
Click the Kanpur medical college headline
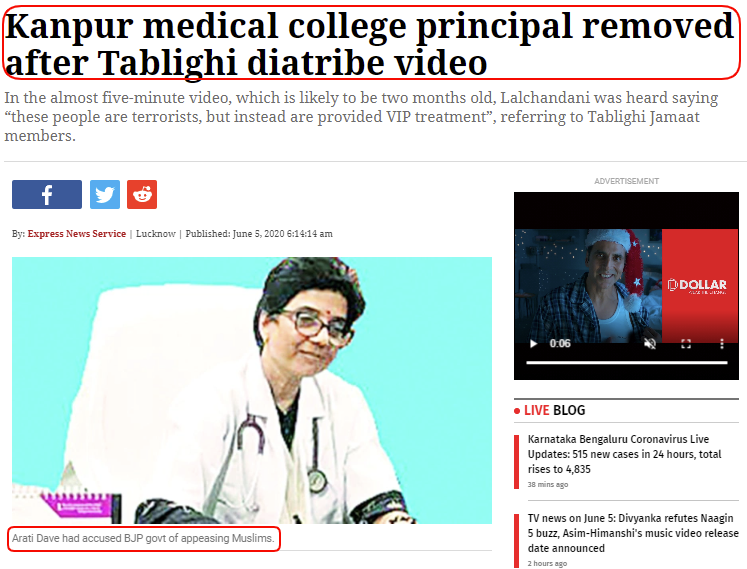click(369, 44)
